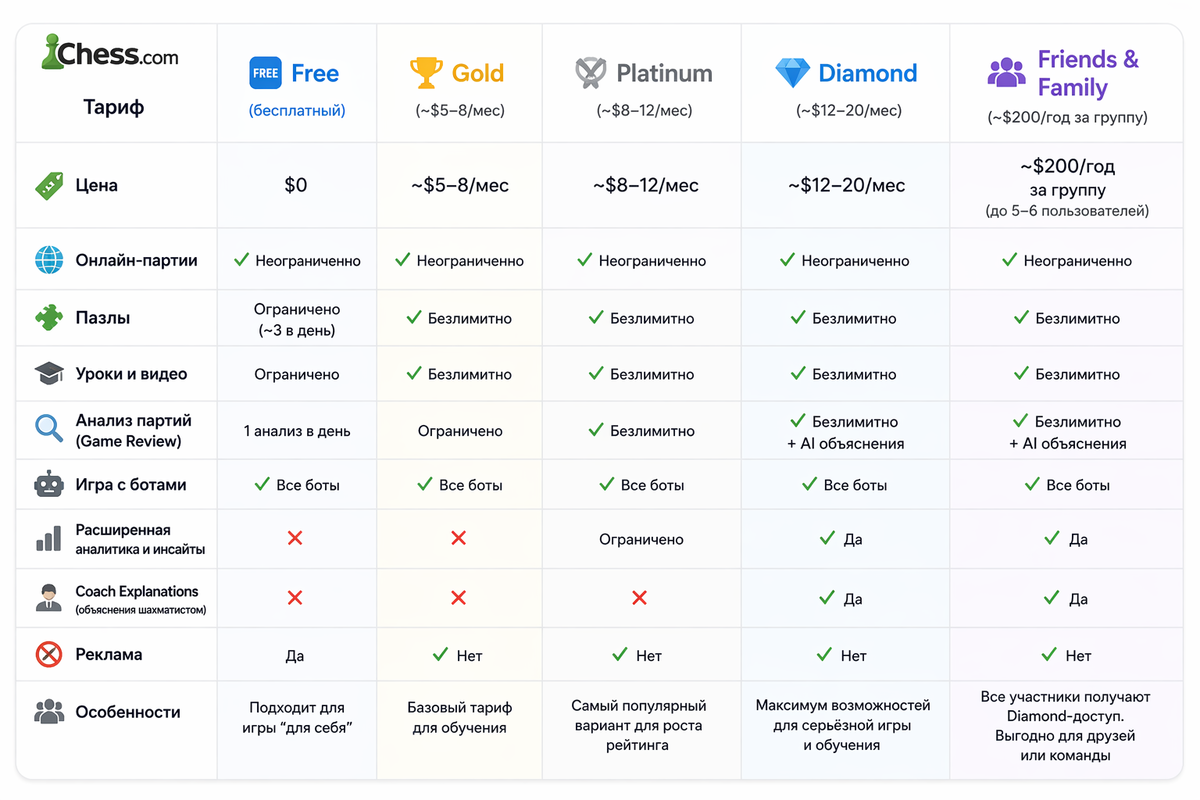Select the Platinum plan heading
Screen dimensions: 1200x800
pyautogui.click(x=664, y=73)
